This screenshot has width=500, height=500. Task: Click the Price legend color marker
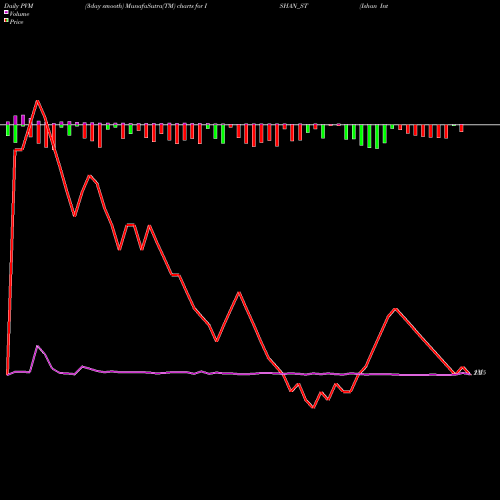click(6, 21)
